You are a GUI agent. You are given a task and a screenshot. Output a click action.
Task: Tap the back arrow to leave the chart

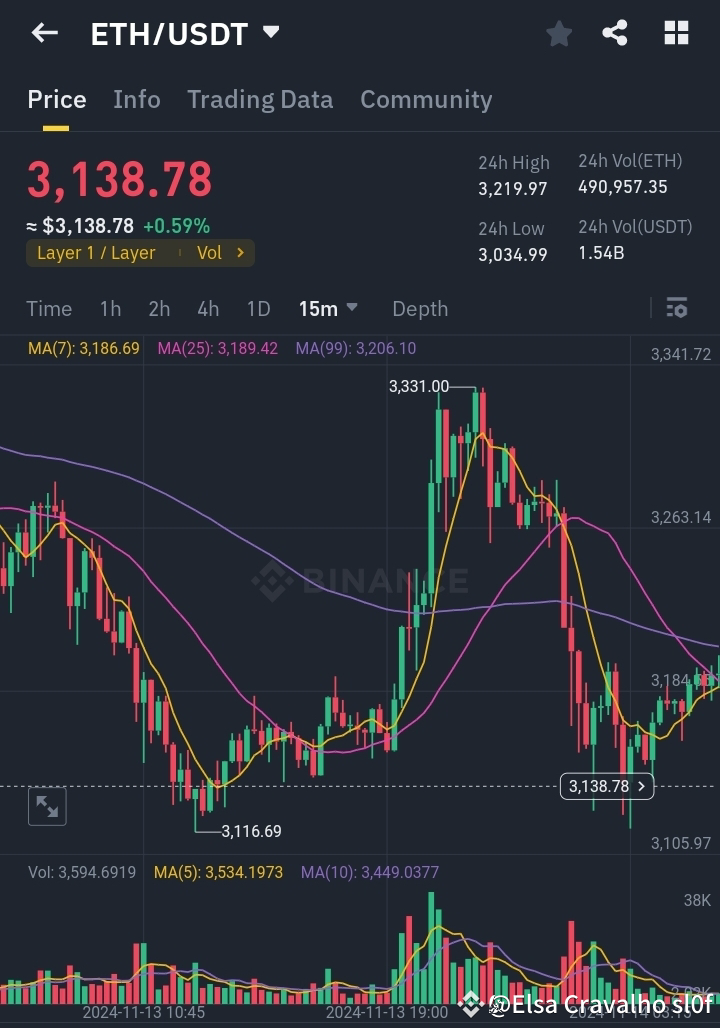[42, 32]
